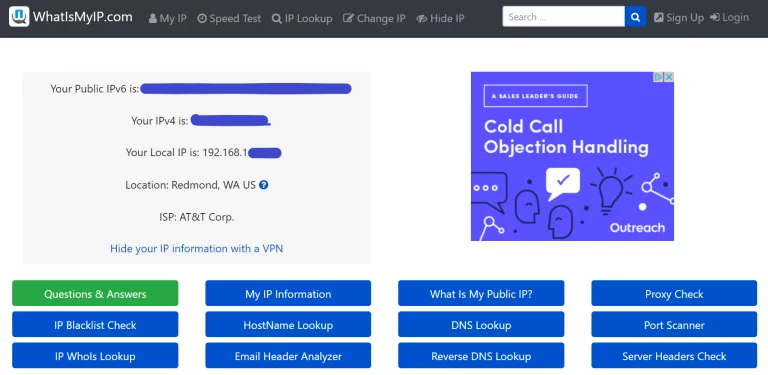Screen dimensions: 768x375
Task: Focus the Search input field
Action: pyautogui.click(x=564, y=17)
